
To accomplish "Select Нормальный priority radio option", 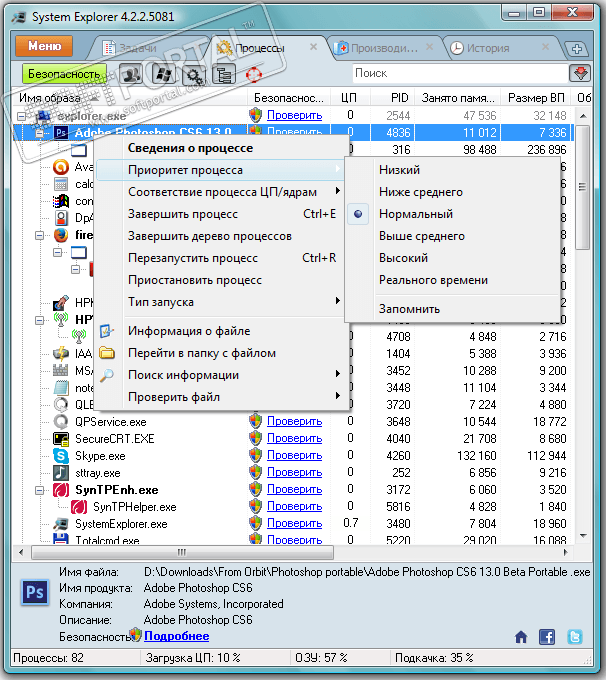I will click(452, 214).
